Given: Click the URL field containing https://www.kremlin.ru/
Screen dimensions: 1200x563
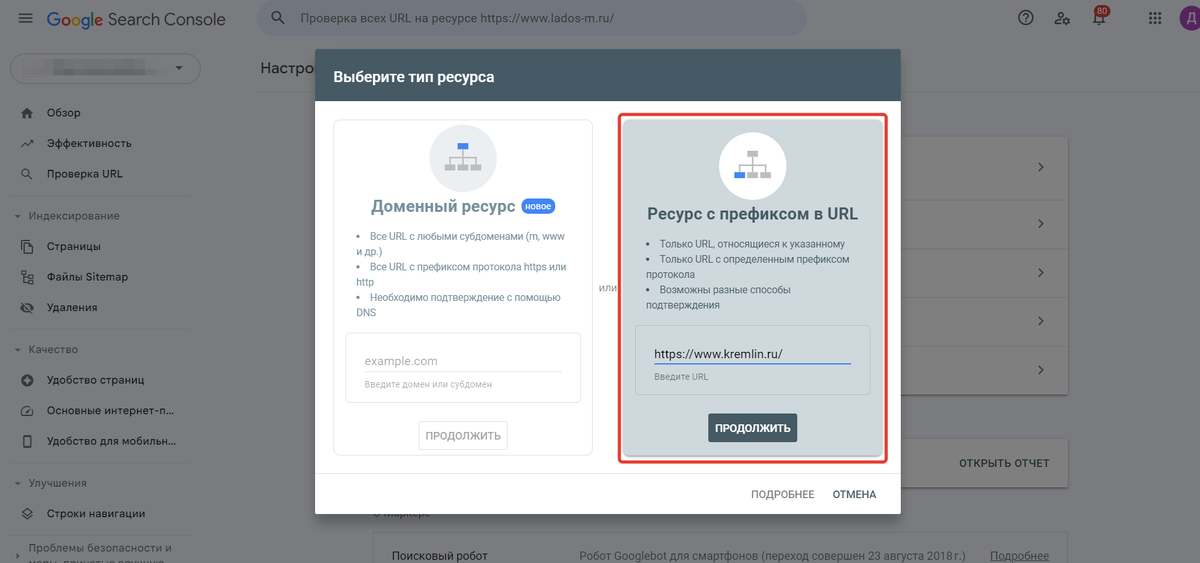Looking at the screenshot, I should click(753, 354).
